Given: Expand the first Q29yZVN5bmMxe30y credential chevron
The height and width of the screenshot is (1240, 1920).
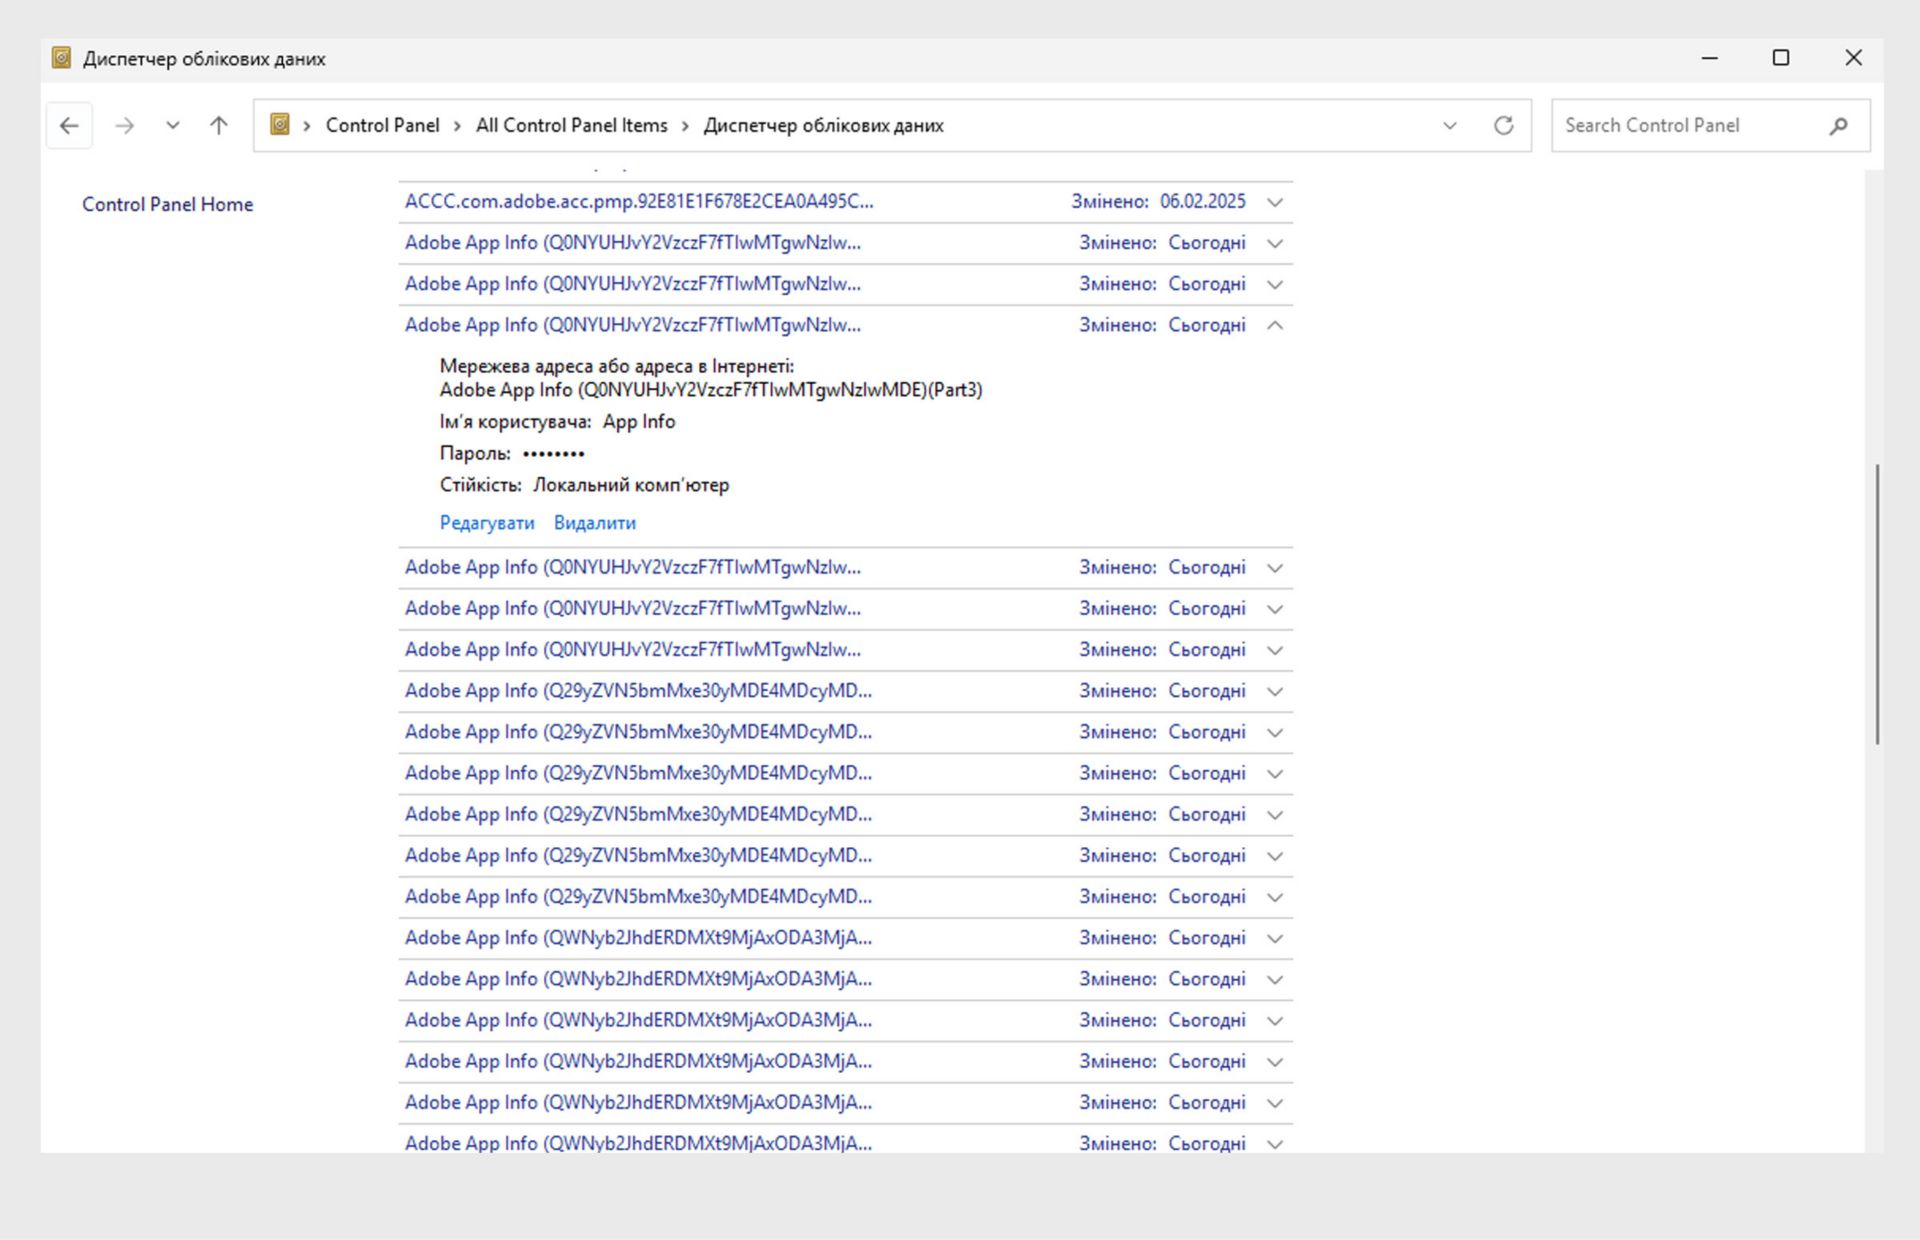Looking at the screenshot, I should pos(1275,691).
